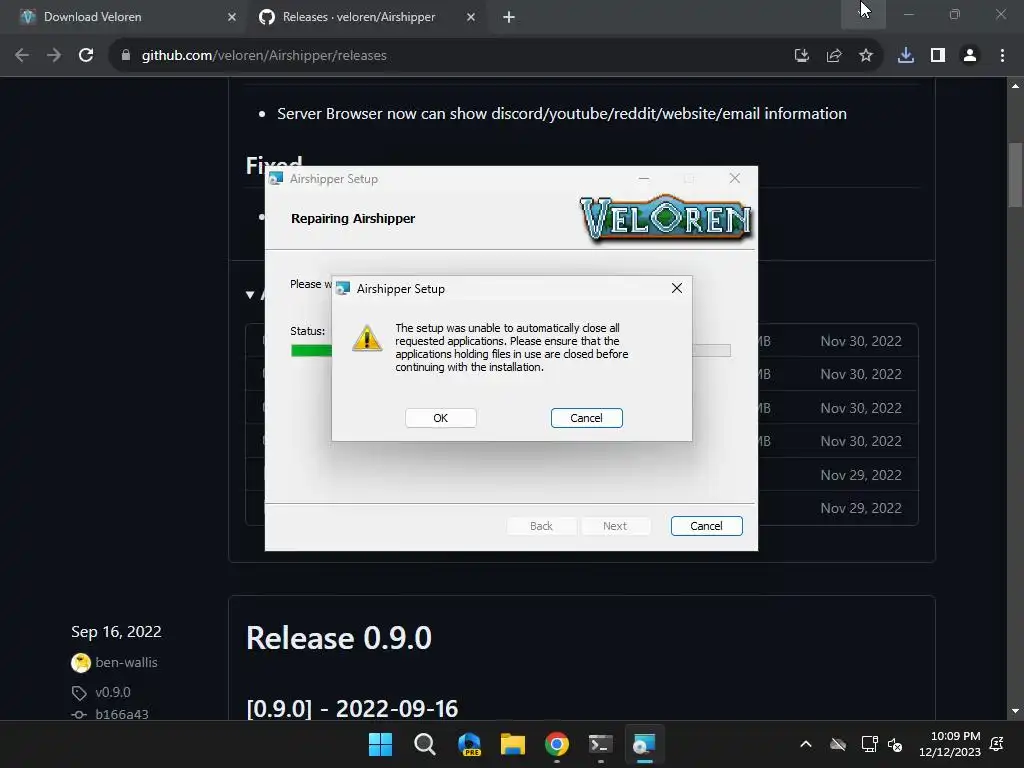The height and width of the screenshot is (768, 1024).
Task: Share this page icon
Action: coord(833,56)
